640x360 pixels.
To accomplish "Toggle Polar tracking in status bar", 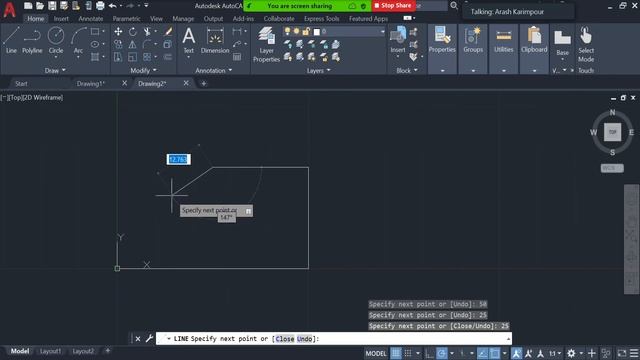I will pos(441,353).
